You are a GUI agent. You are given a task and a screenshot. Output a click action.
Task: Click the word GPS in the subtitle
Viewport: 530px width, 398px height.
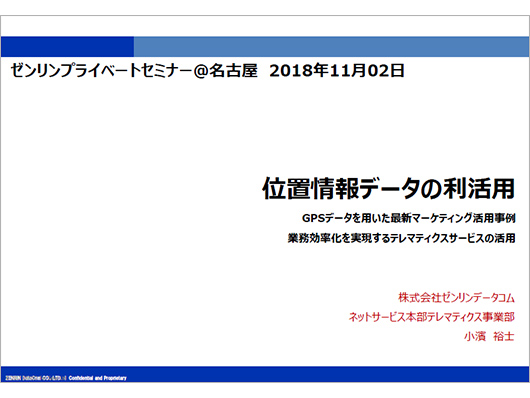(x=313, y=218)
